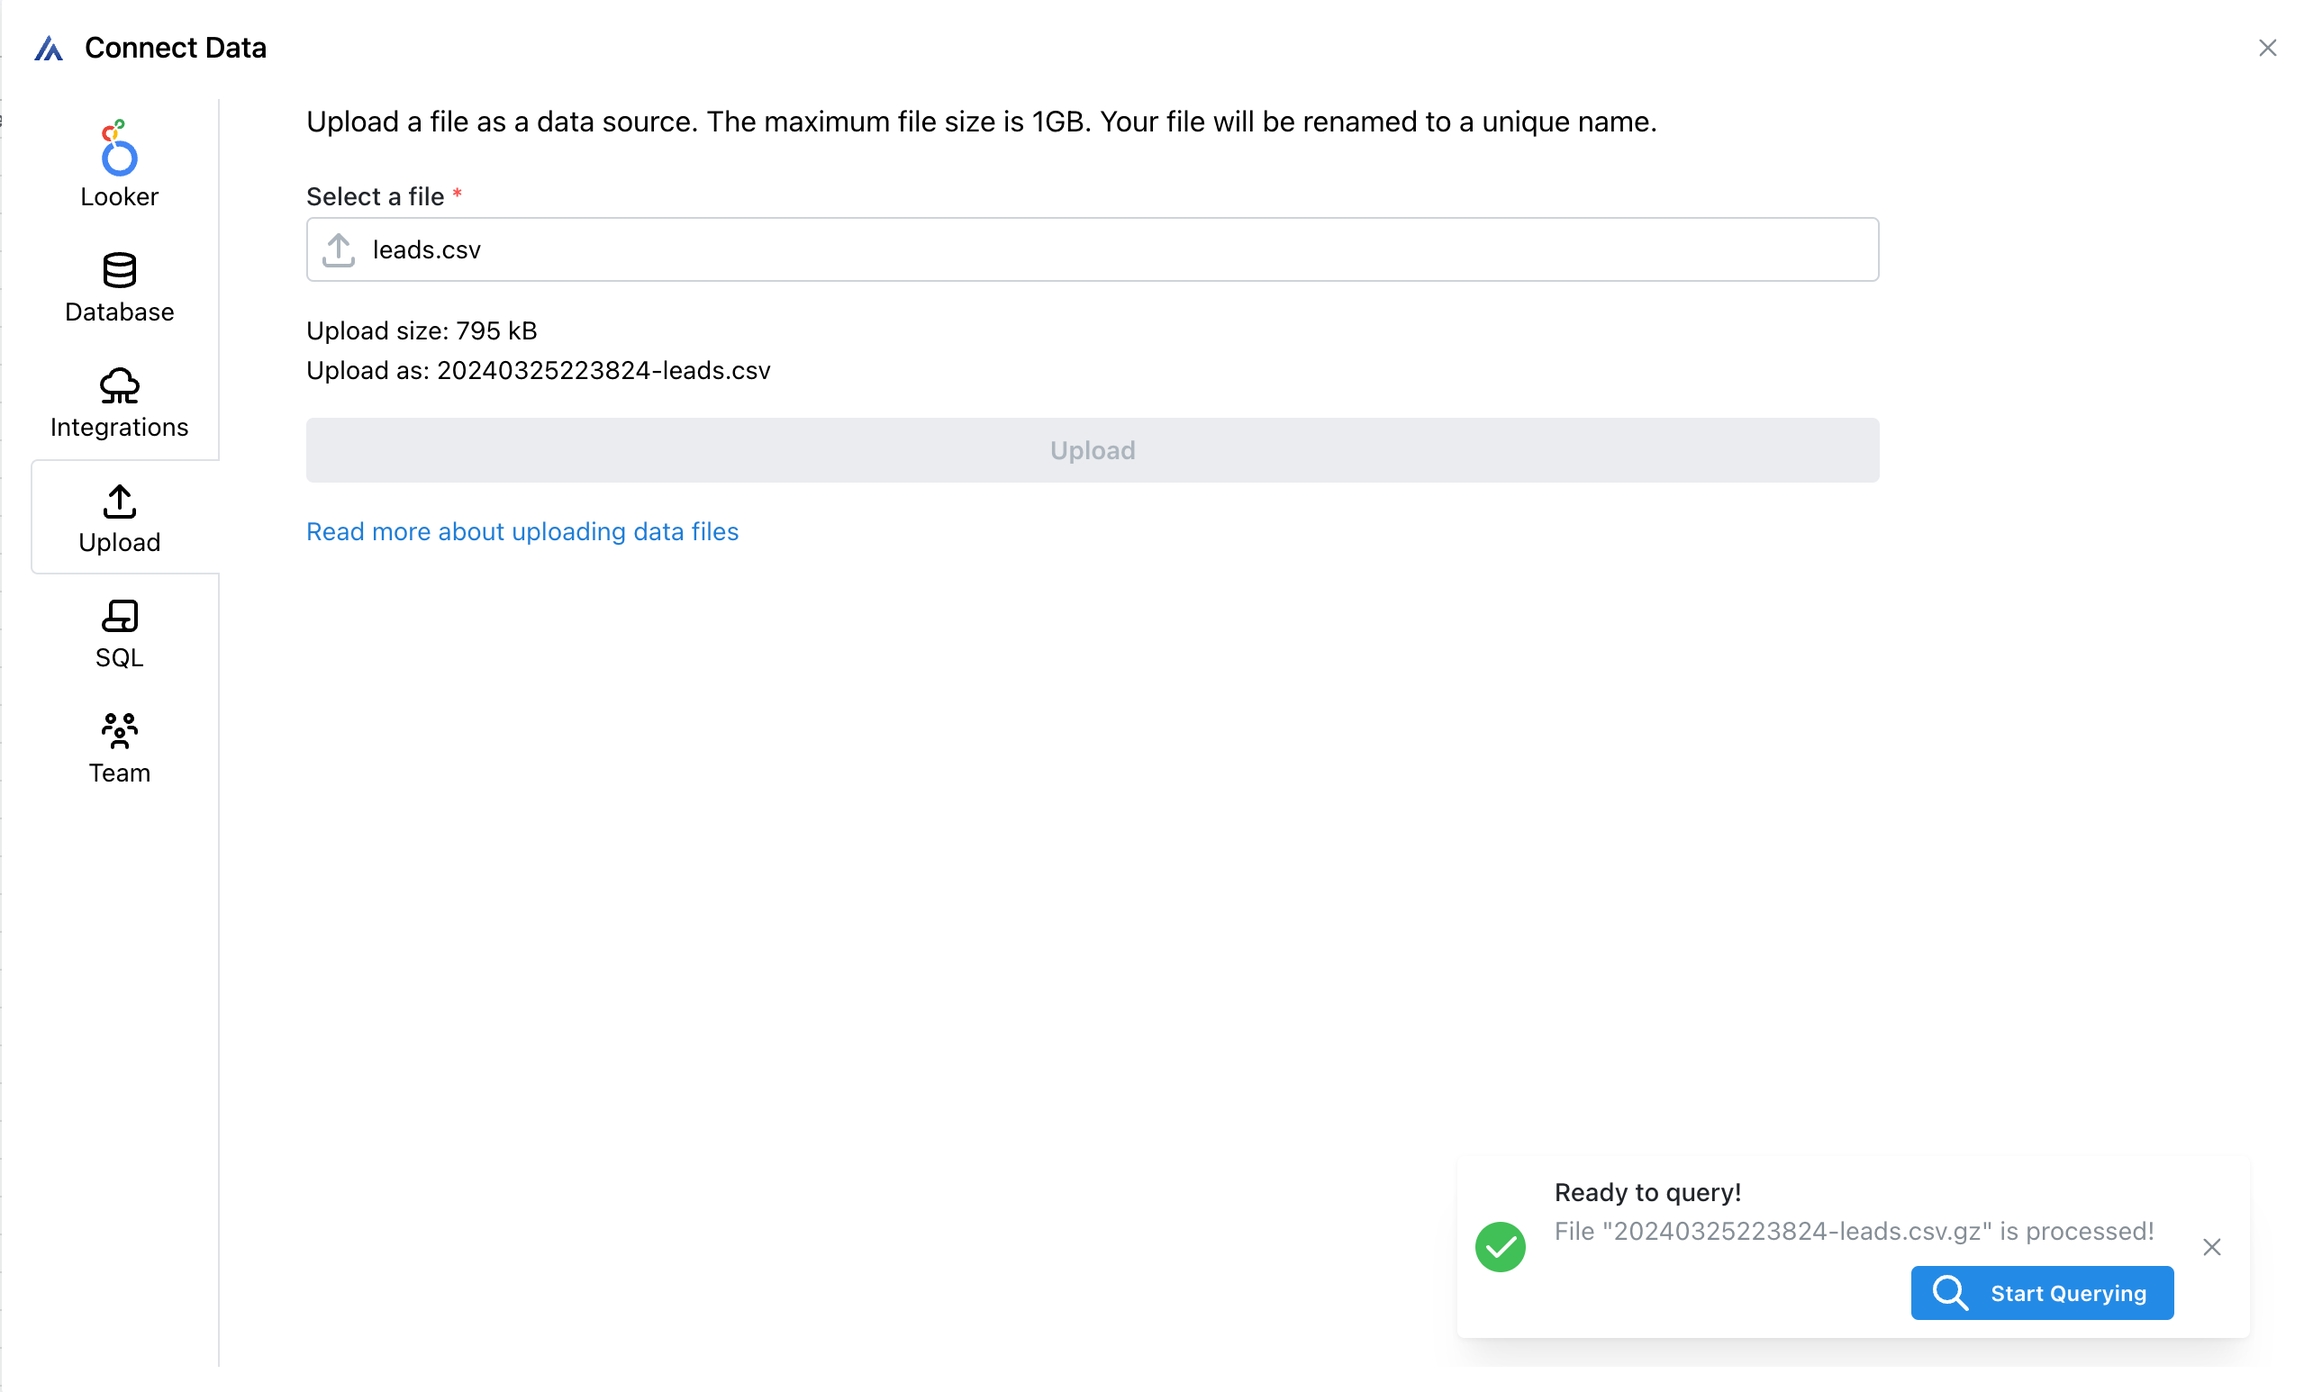This screenshot has height=1392, width=2304.
Task: Open the Integrations cloud icon
Action: (x=119, y=385)
